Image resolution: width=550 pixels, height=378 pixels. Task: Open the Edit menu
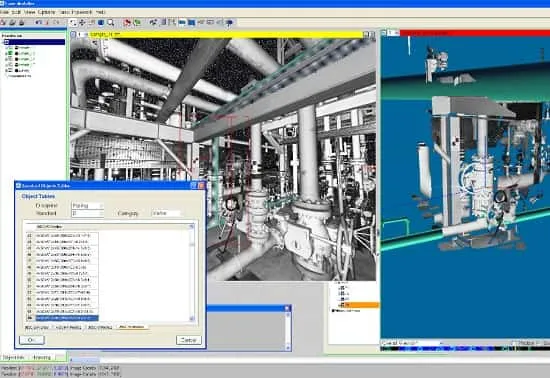click(x=16, y=12)
